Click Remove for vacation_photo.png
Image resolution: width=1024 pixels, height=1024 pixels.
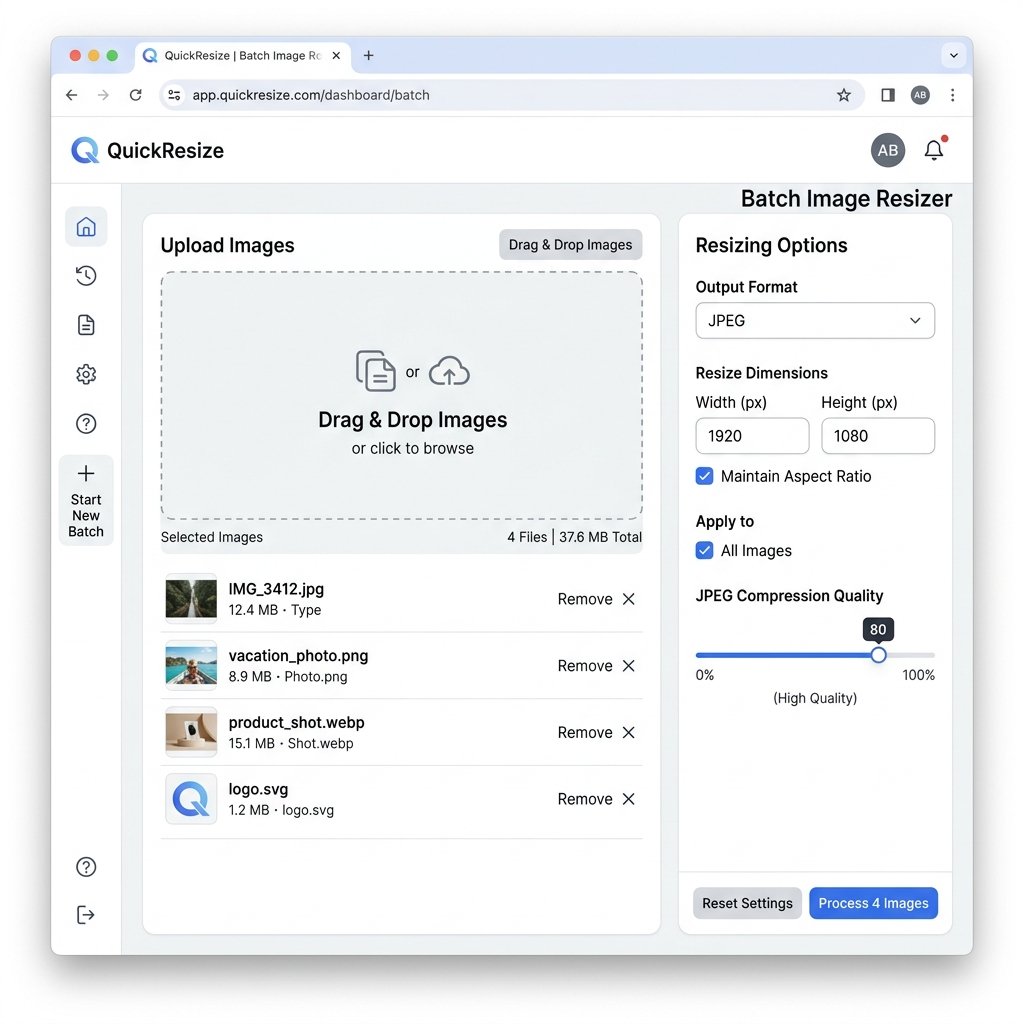(x=585, y=665)
